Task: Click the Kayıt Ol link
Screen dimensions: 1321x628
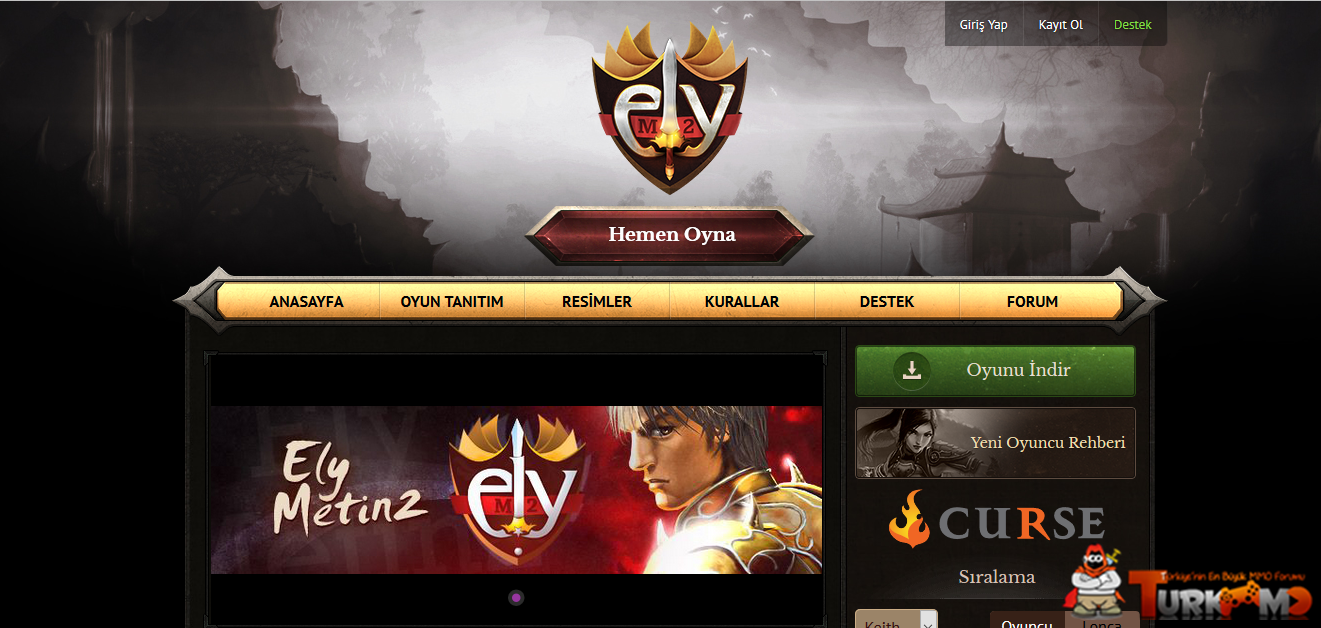Action: [1061, 24]
